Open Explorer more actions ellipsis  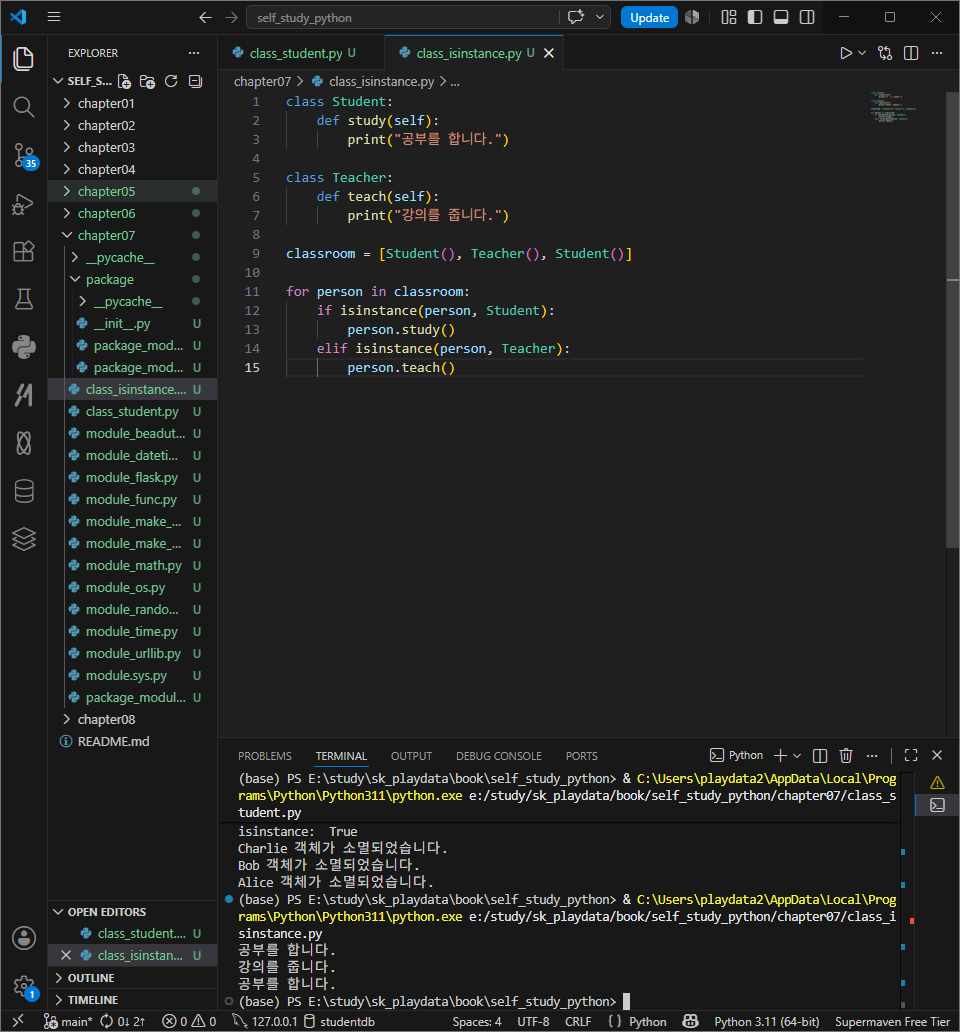(193, 53)
